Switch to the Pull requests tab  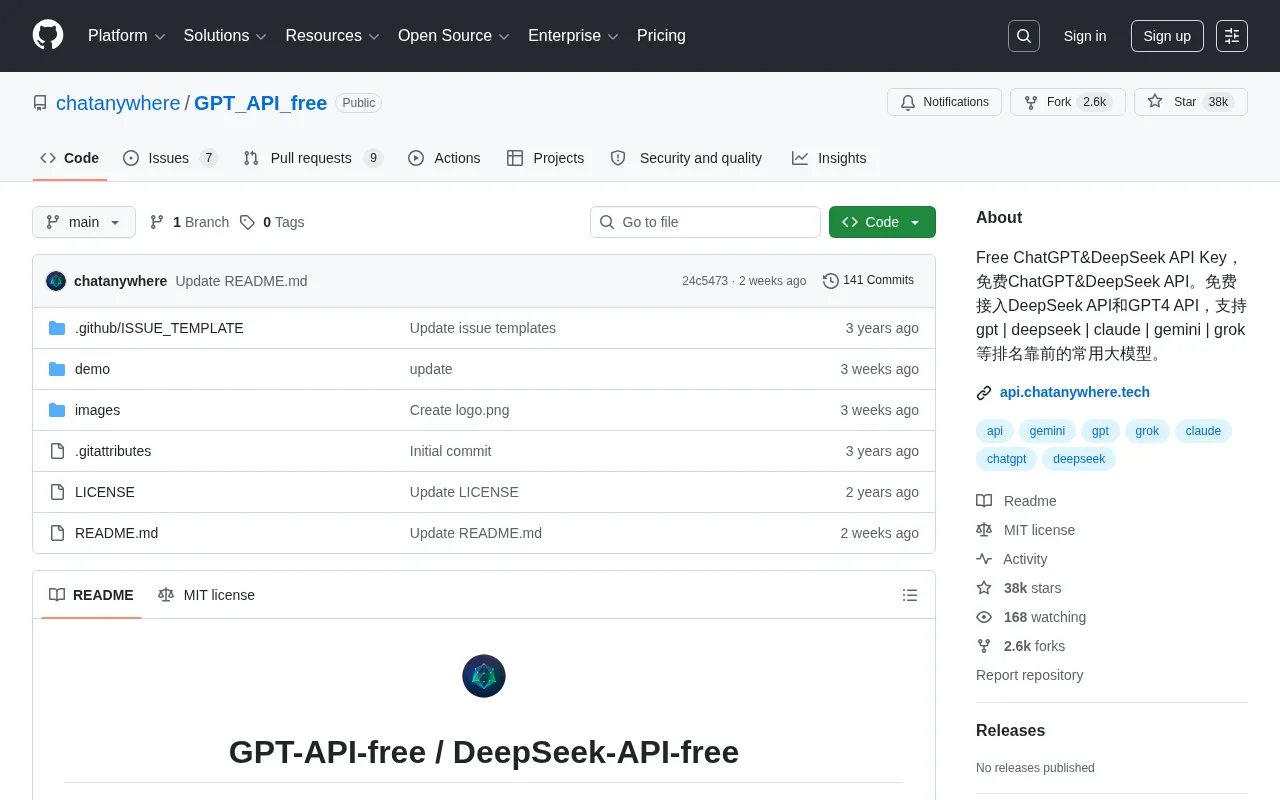313,158
